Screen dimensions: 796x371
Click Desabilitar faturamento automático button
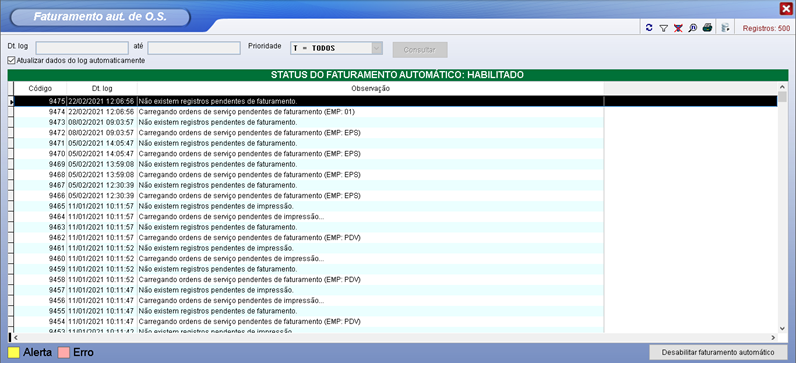tap(718, 352)
